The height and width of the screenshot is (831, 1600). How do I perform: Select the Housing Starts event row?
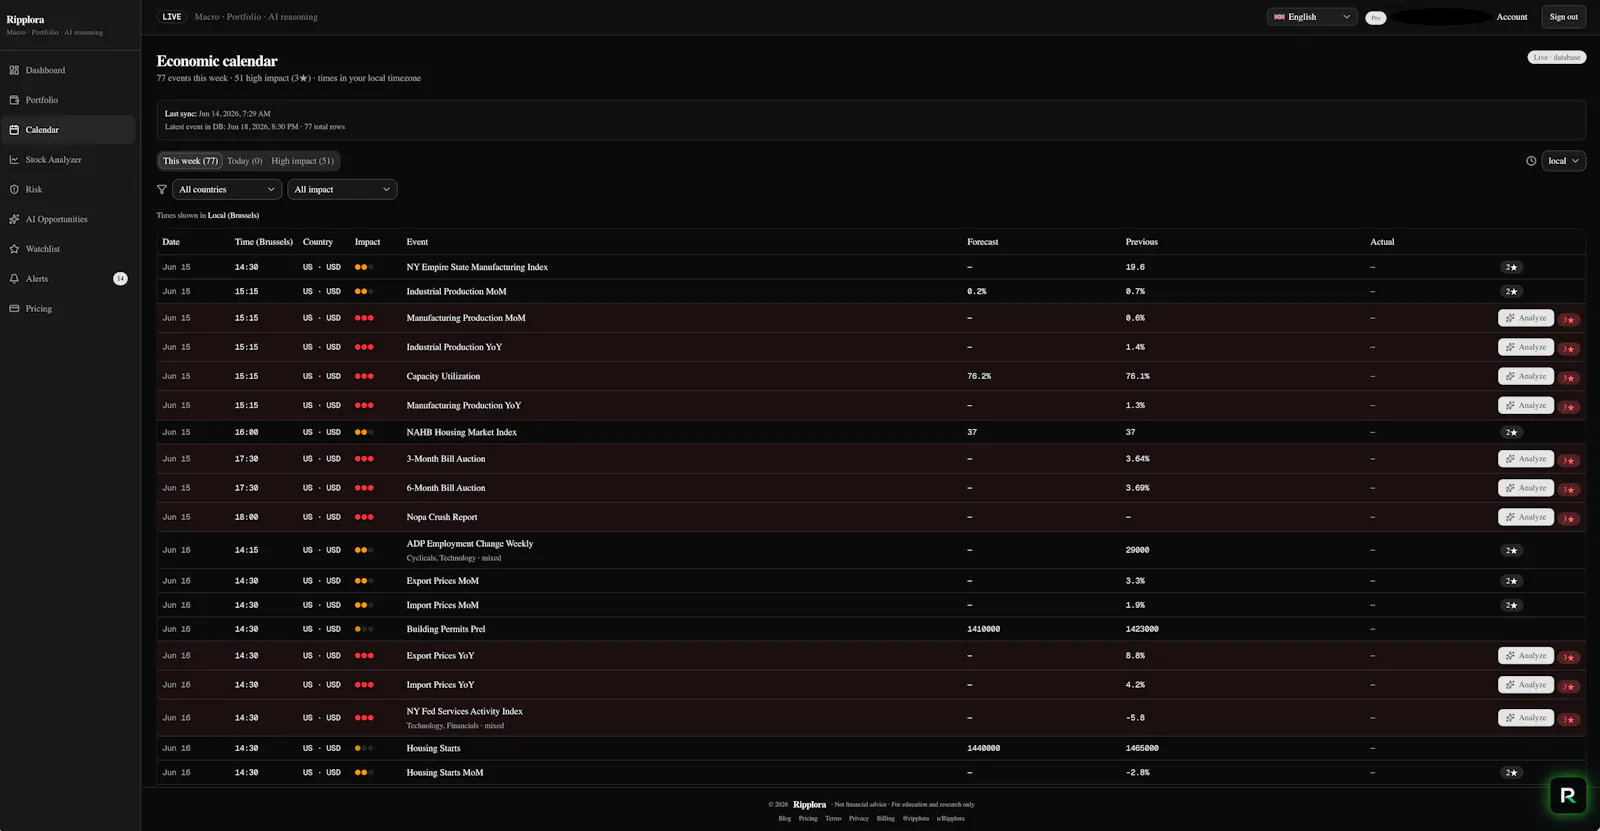pyautogui.click(x=871, y=748)
